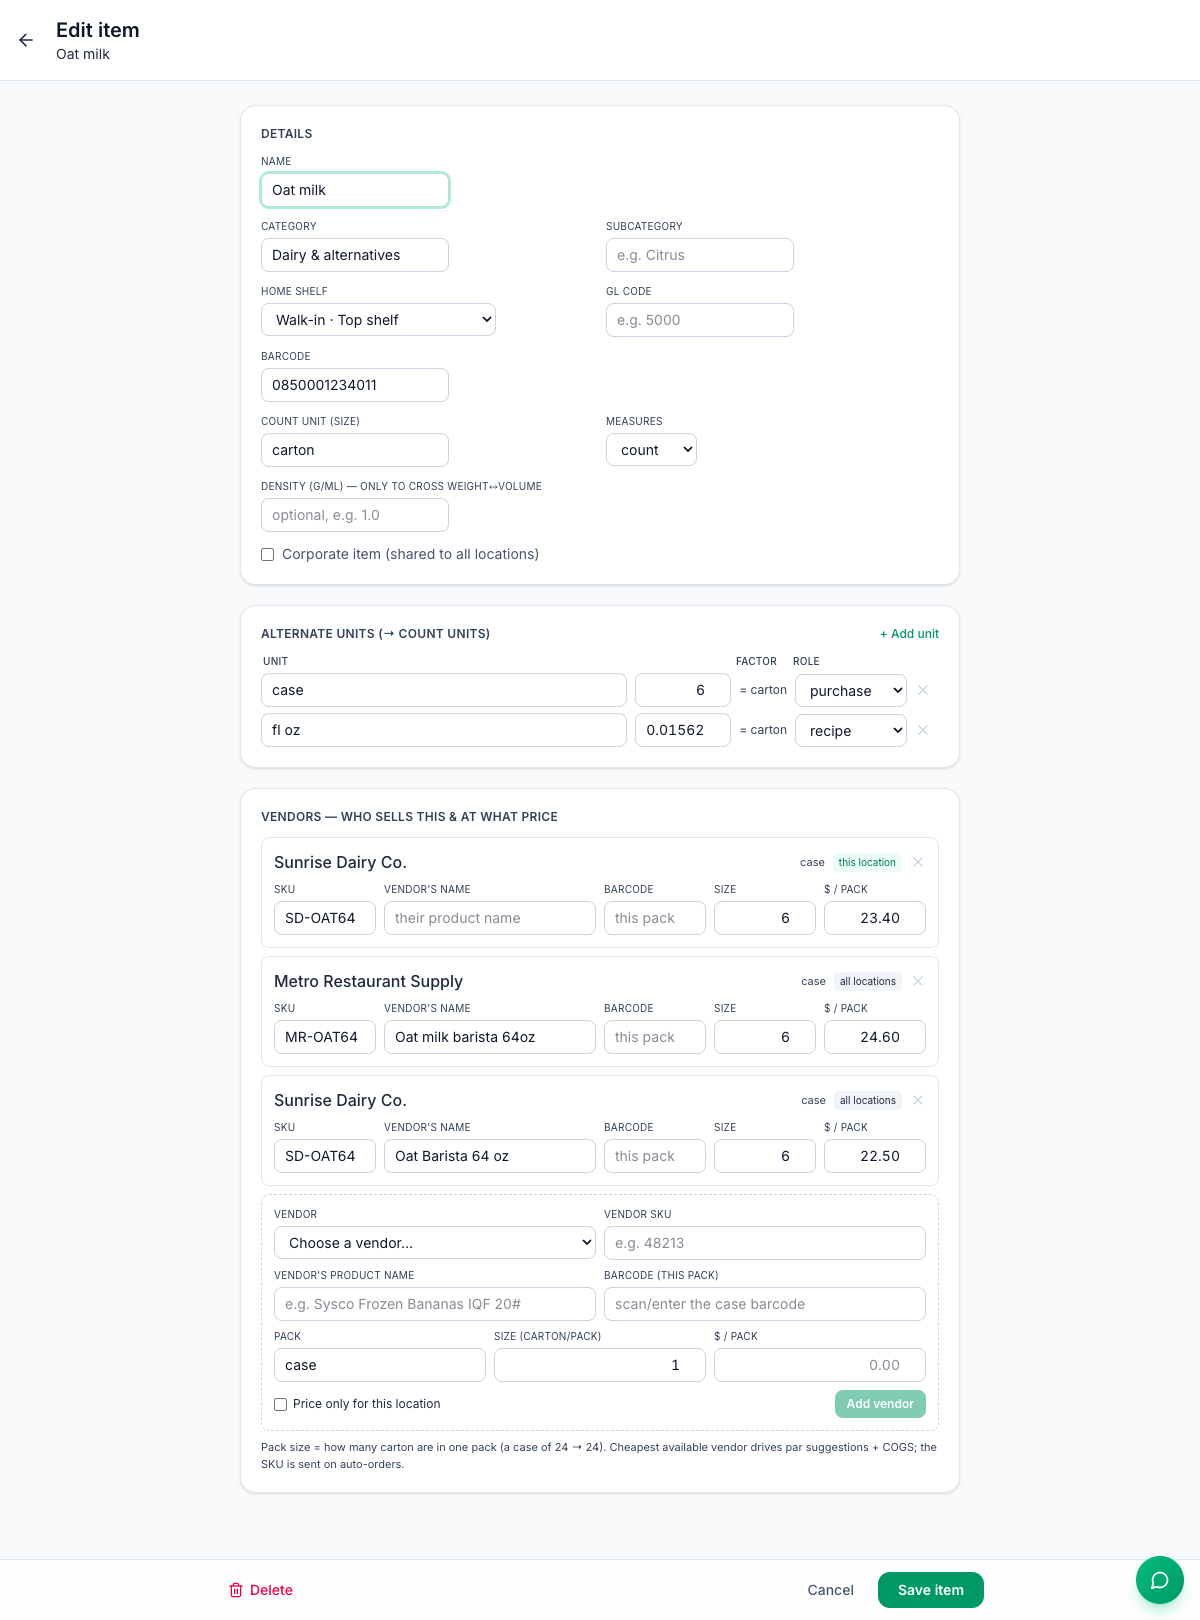Click Cancel to discard changes

tap(831, 1590)
